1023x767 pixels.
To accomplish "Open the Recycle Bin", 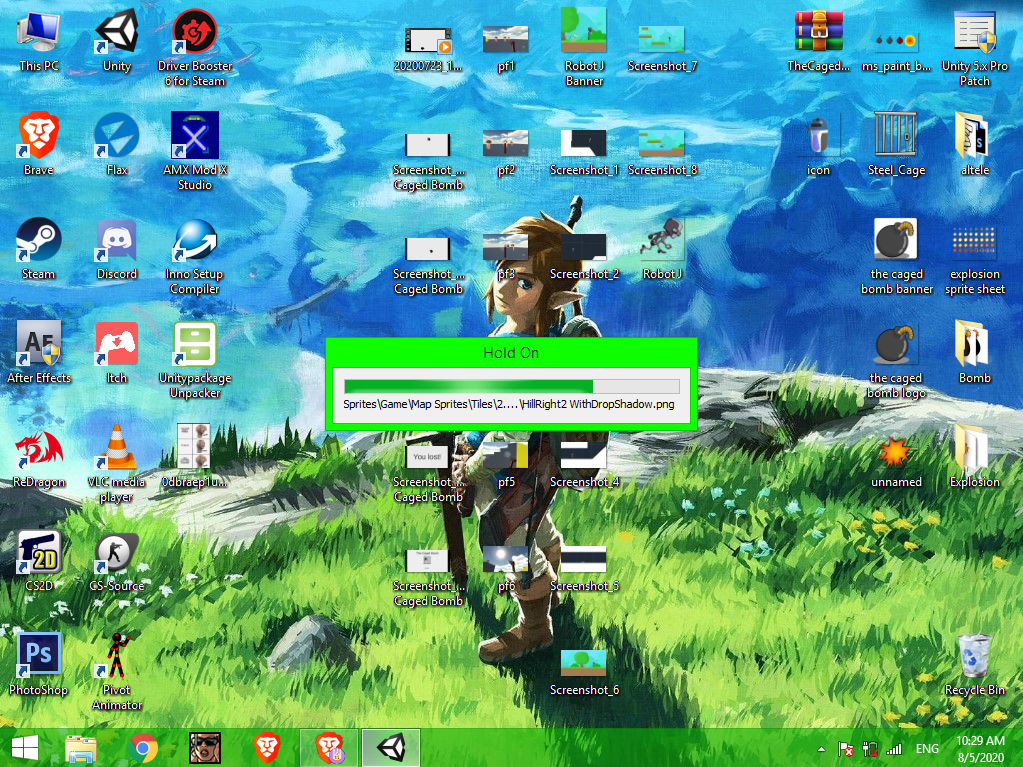I will pos(975,665).
